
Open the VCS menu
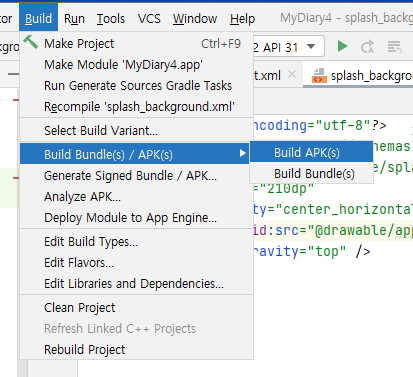tap(149, 18)
